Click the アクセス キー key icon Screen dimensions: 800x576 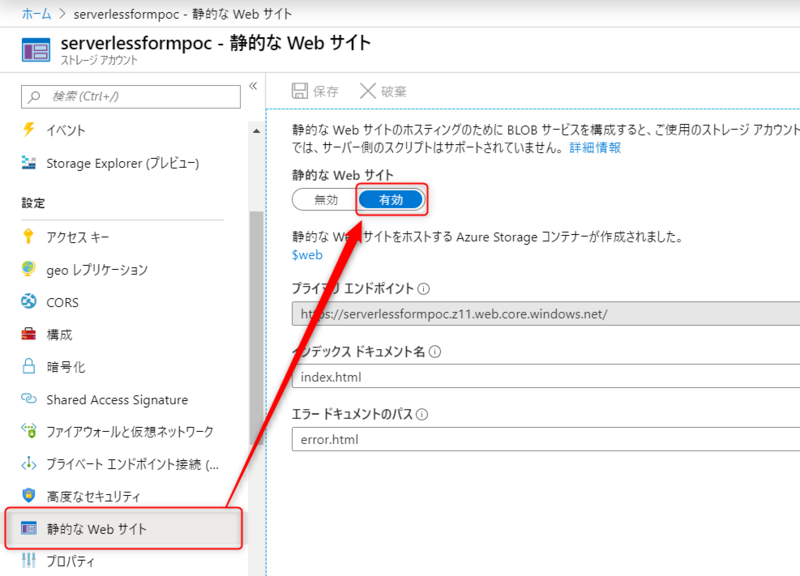pyautogui.click(x=29, y=237)
